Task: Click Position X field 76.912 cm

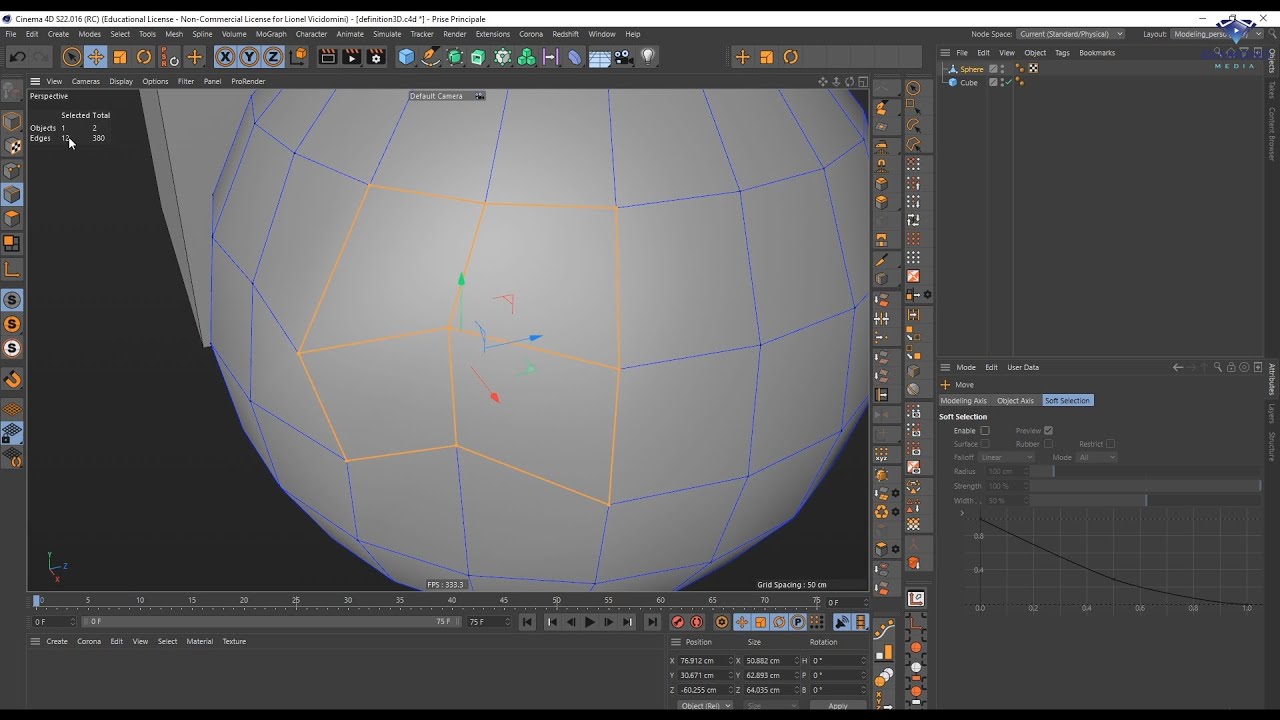Action: point(703,661)
